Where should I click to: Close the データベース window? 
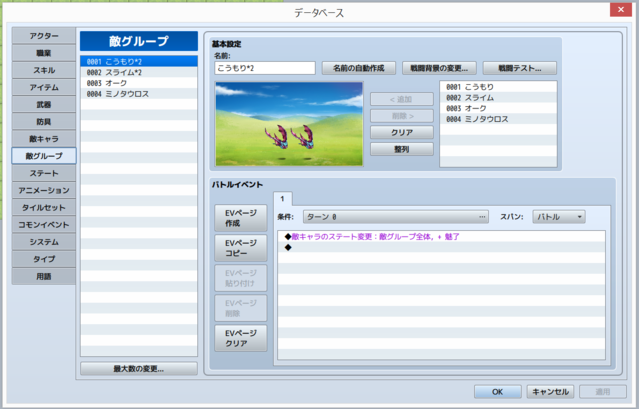click(x=620, y=9)
